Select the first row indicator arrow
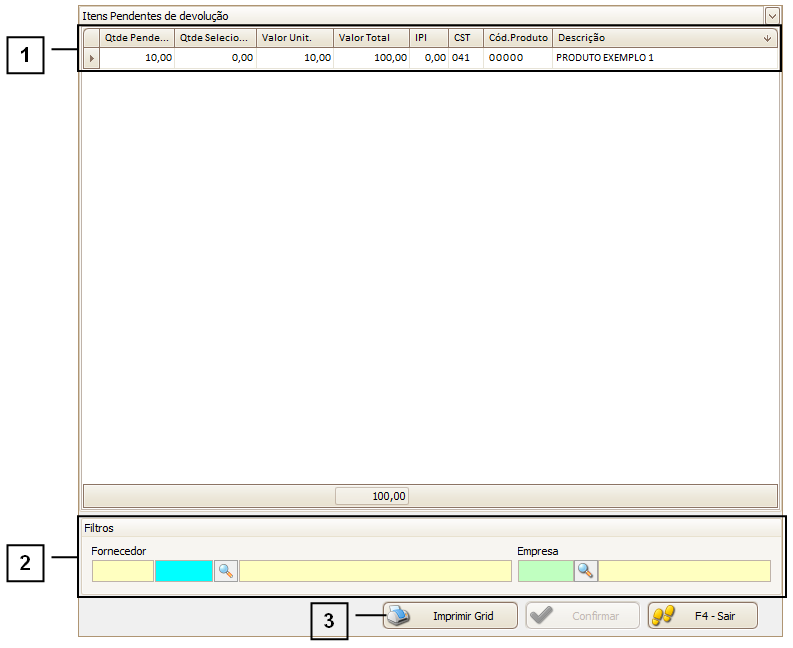Viewport: 793px width, 648px height. 92,59
